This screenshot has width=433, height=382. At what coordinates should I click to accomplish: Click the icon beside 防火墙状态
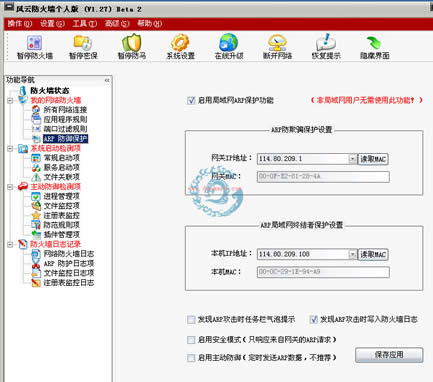pyautogui.click(x=23, y=91)
